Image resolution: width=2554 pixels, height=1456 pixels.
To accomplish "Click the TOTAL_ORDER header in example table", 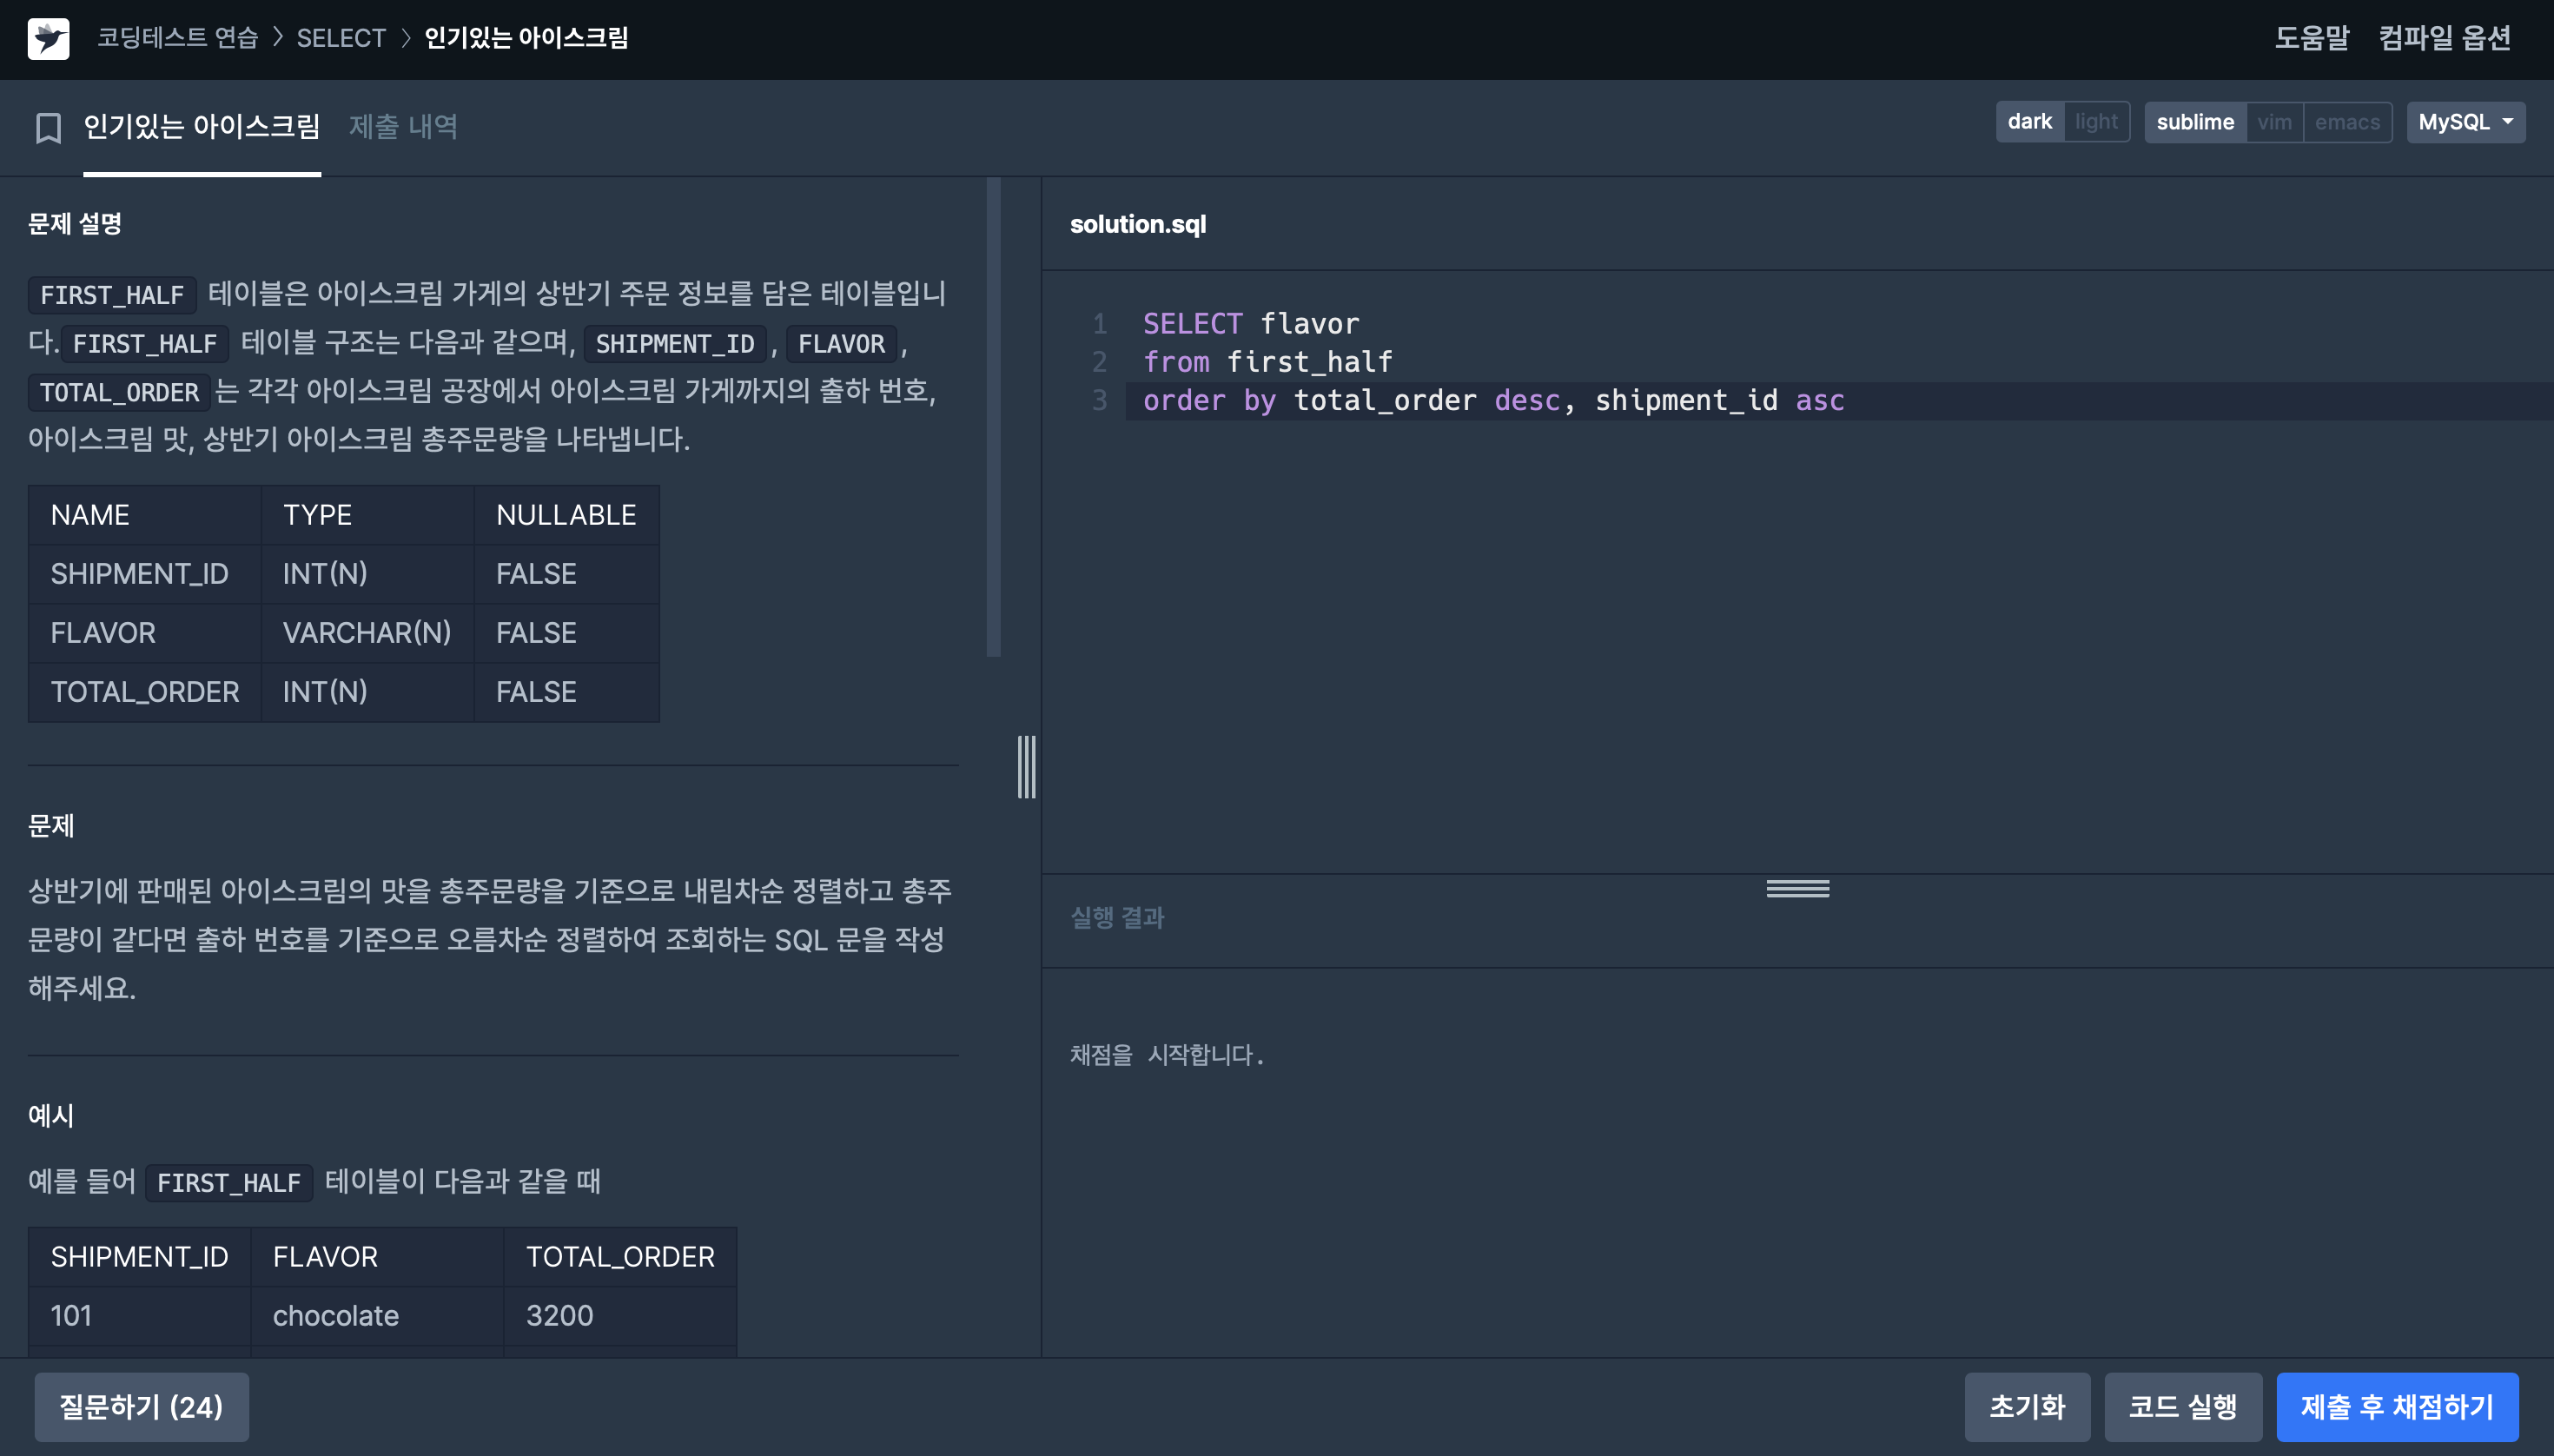I will pos(620,1256).
